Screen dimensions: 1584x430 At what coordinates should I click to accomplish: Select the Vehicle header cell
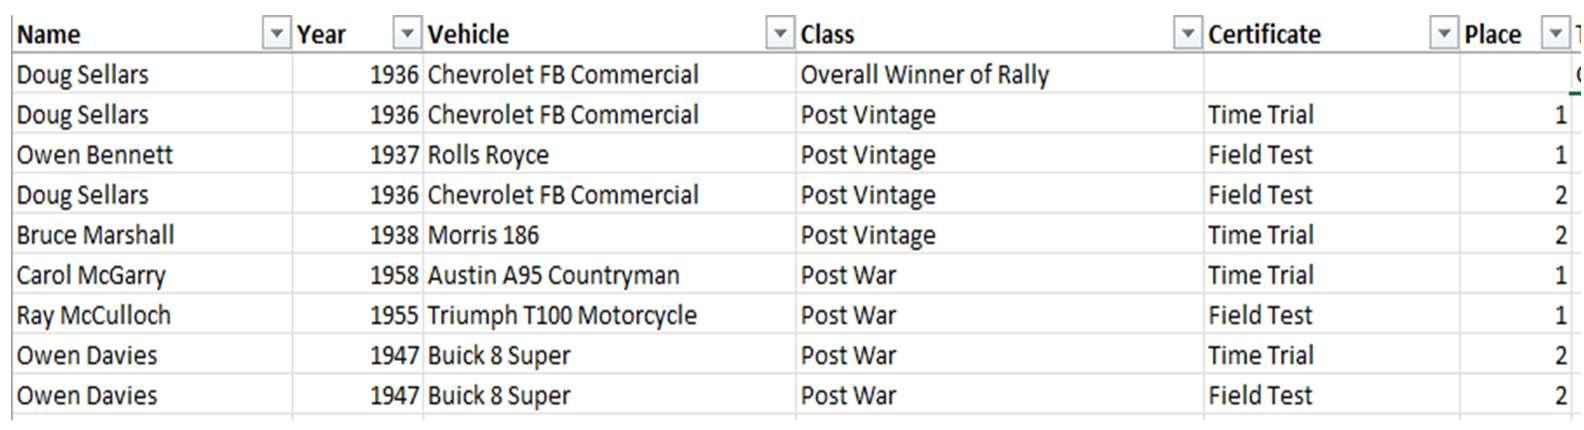pos(590,35)
